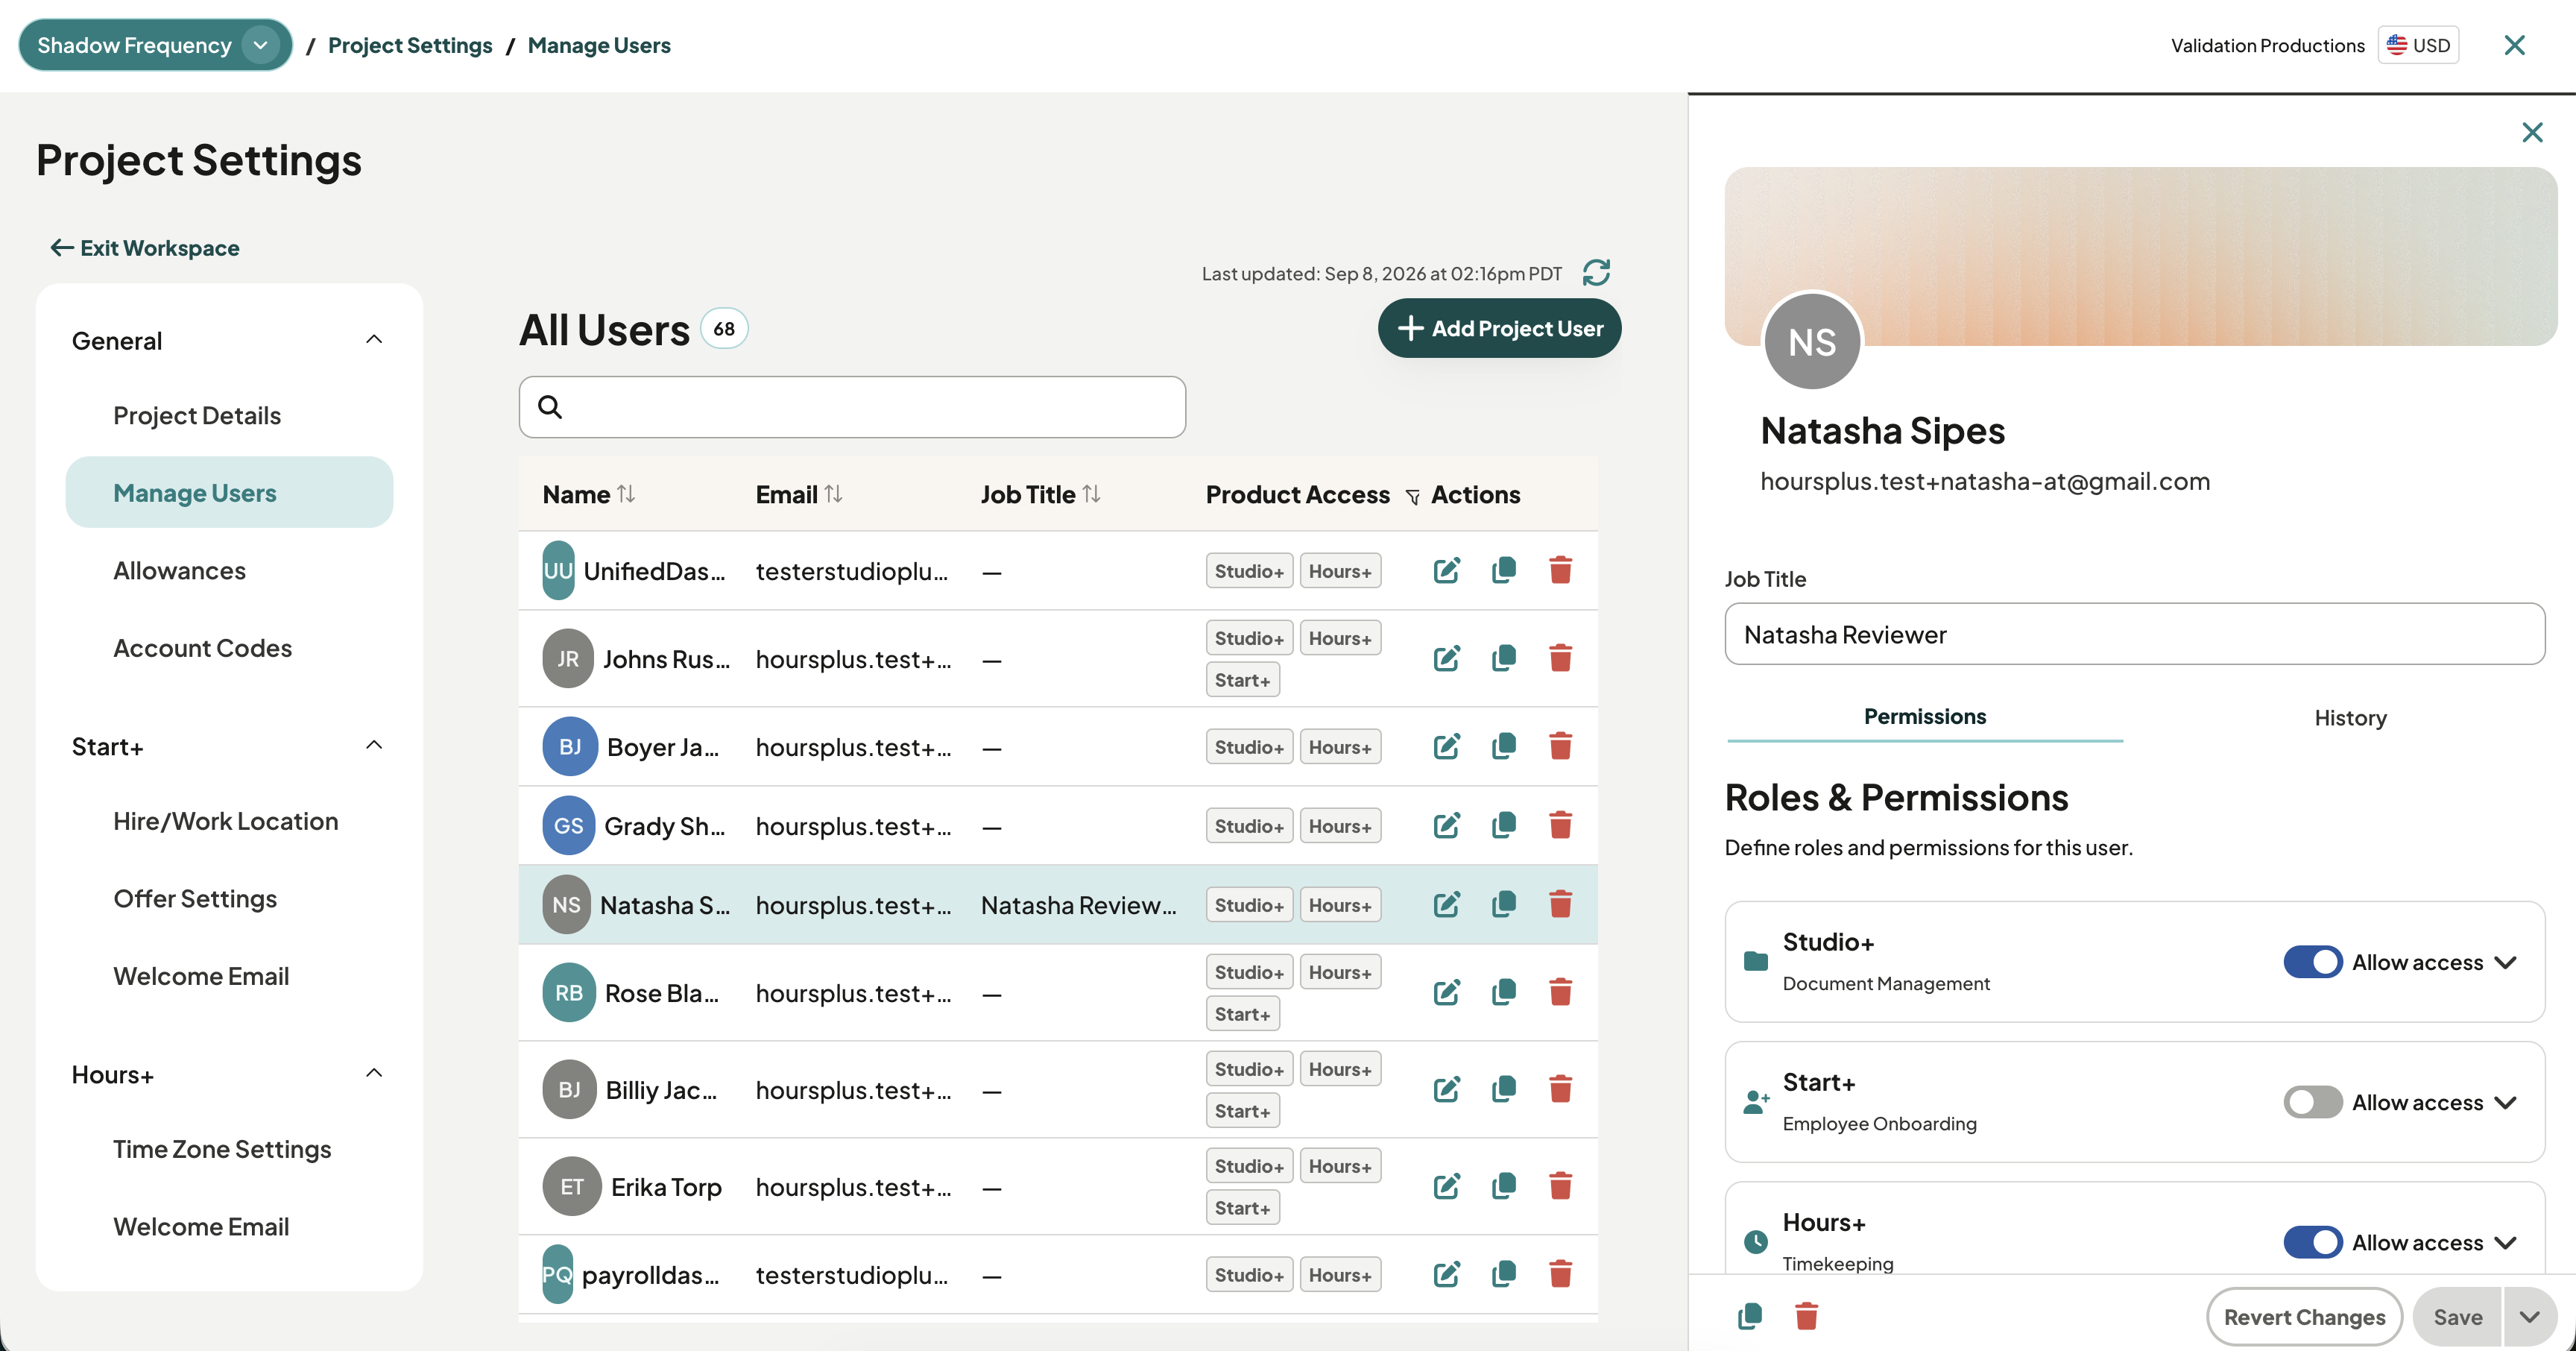Duplicate the Boyer Ja... user row
The height and width of the screenshot is (1351, 2576).
(x=1503, y=746)
